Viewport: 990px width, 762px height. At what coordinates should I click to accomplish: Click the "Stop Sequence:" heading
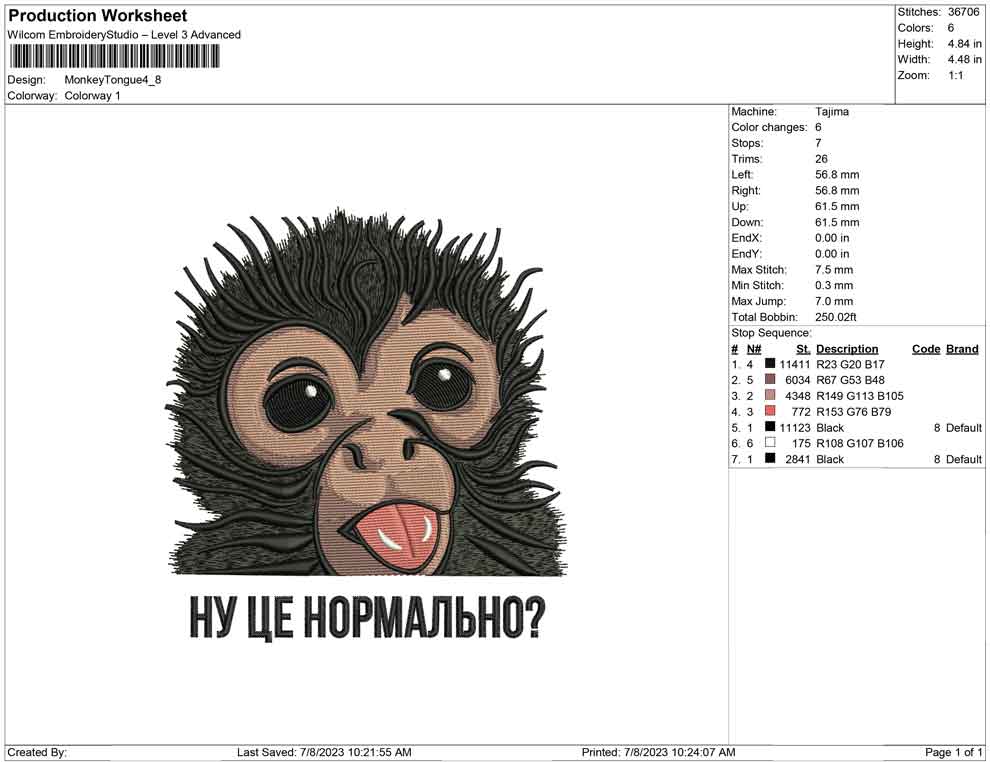click(x=772, y=333)
